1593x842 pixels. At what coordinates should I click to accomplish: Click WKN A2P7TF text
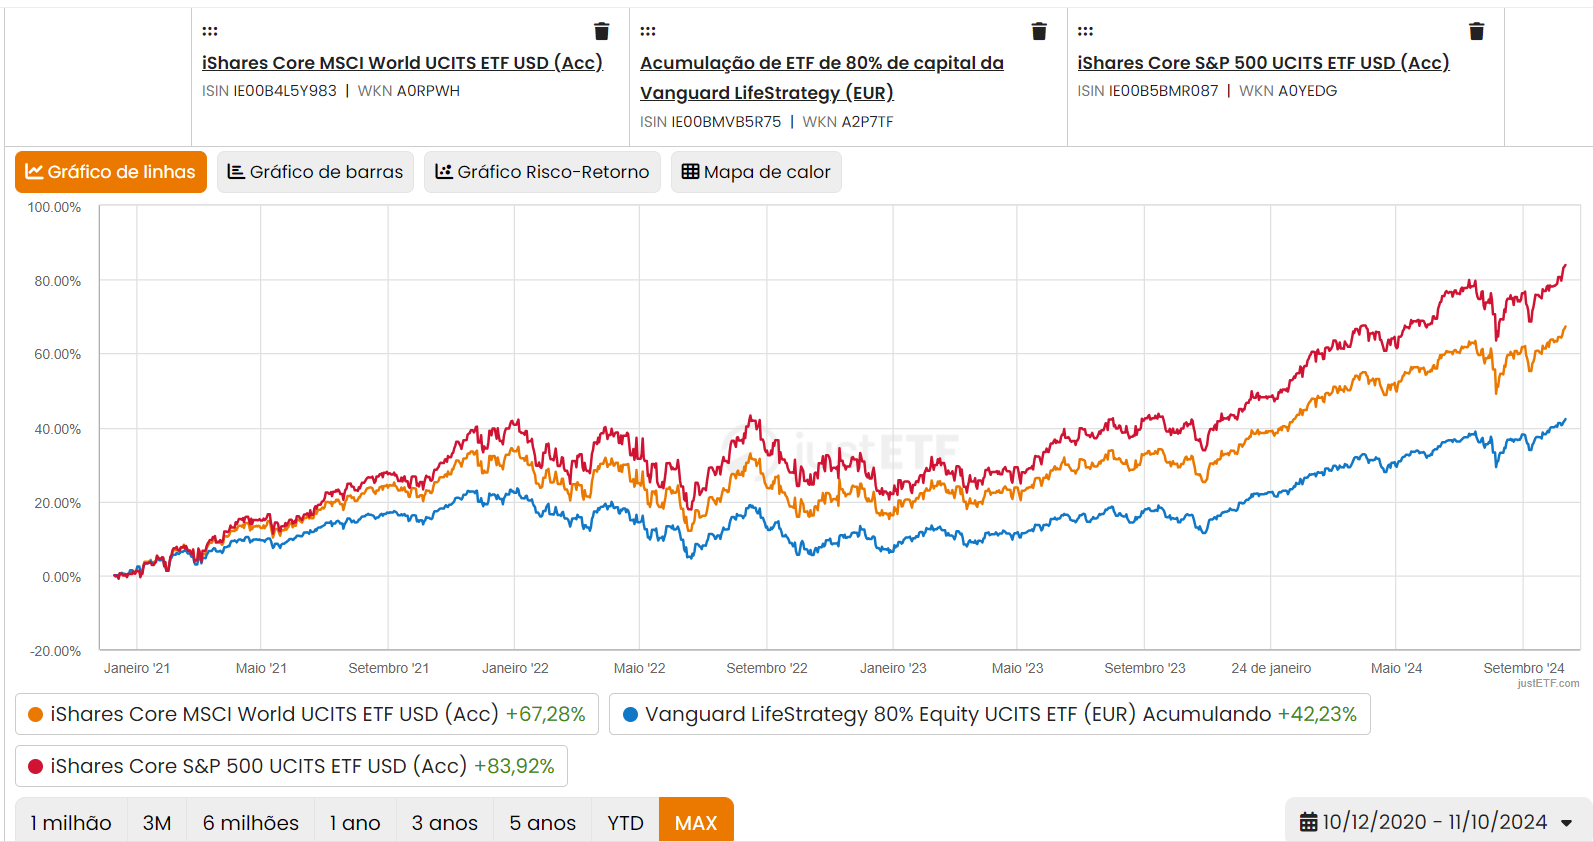pos(848,122)
